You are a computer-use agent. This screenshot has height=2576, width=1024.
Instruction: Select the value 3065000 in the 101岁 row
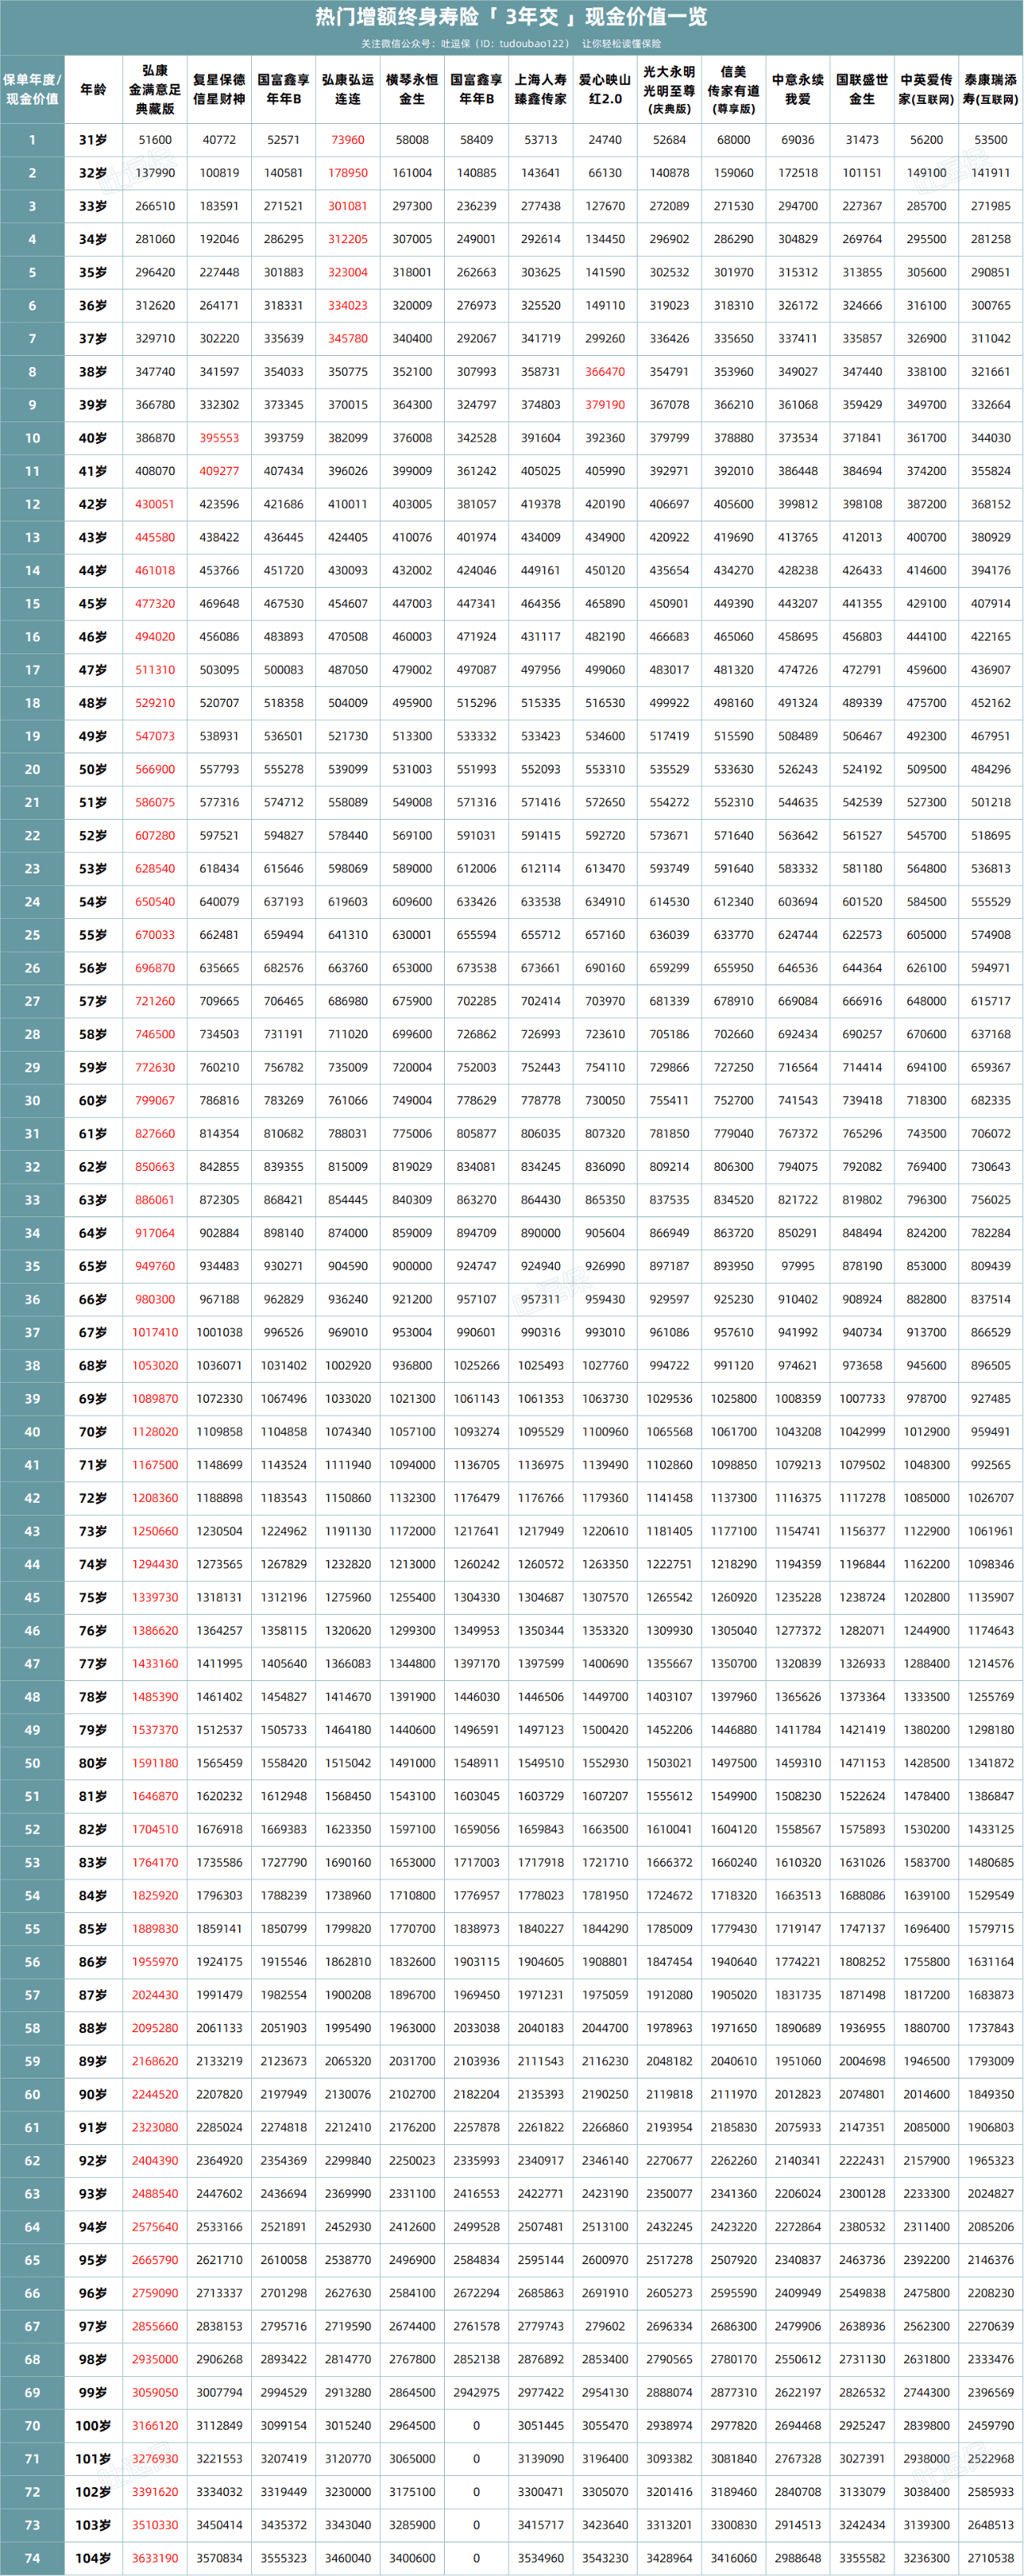412,2459
